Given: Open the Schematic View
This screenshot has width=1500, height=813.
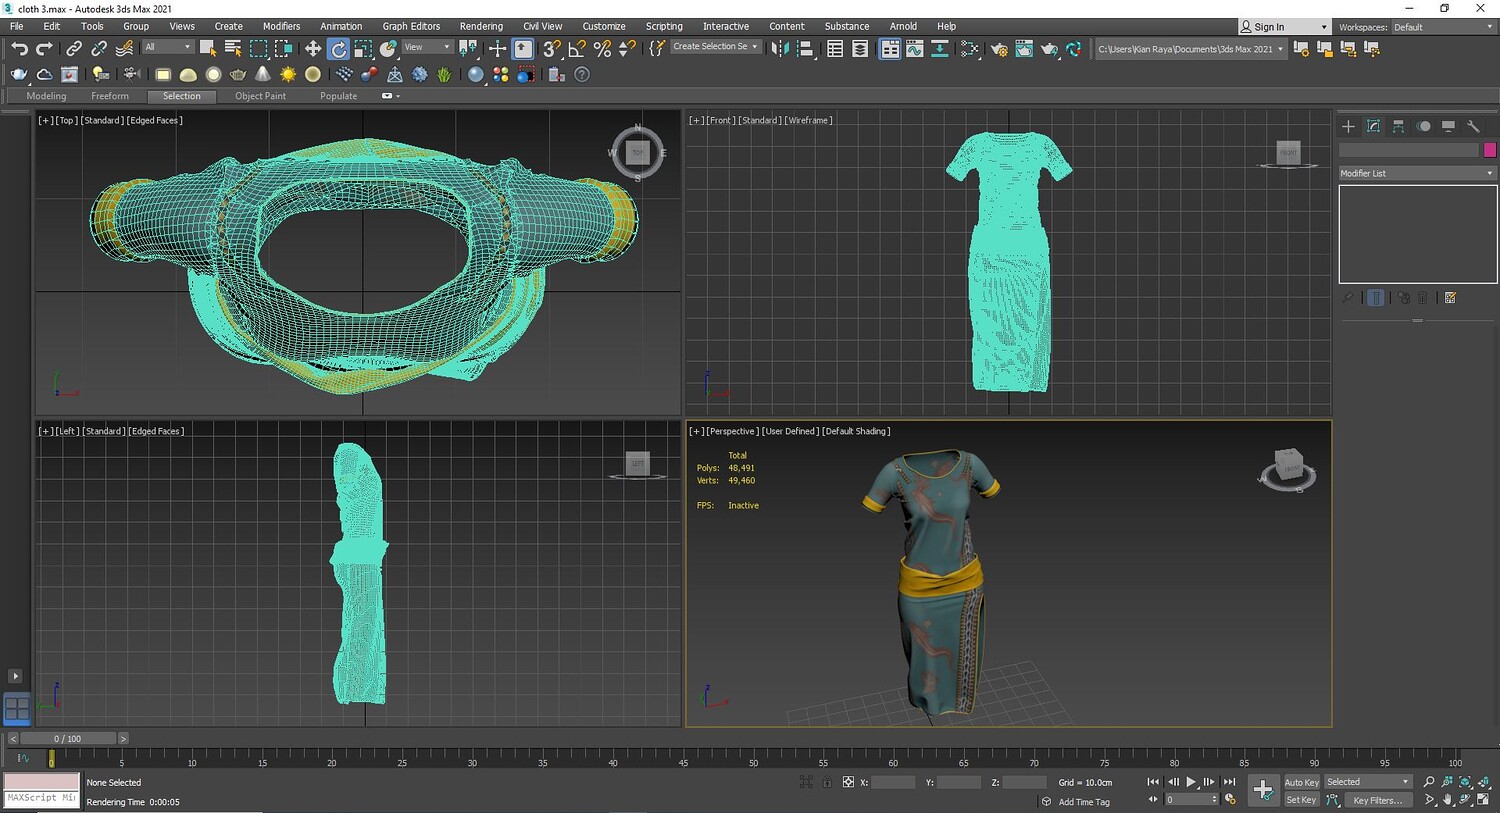Looking at the screenshot, I should coord(940,48).
